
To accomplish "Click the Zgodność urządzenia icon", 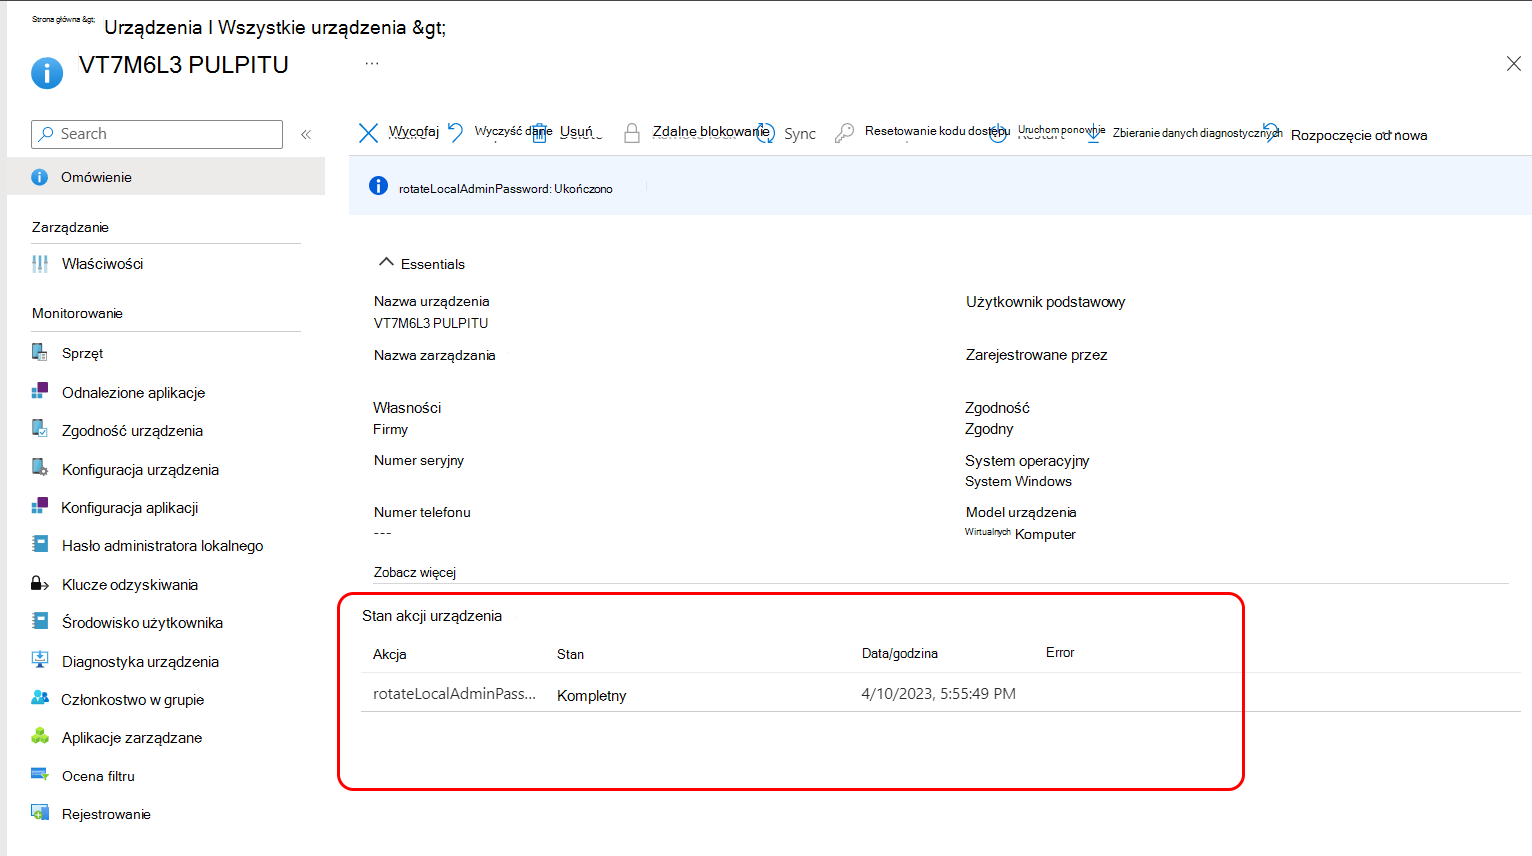I will [40, 429].
